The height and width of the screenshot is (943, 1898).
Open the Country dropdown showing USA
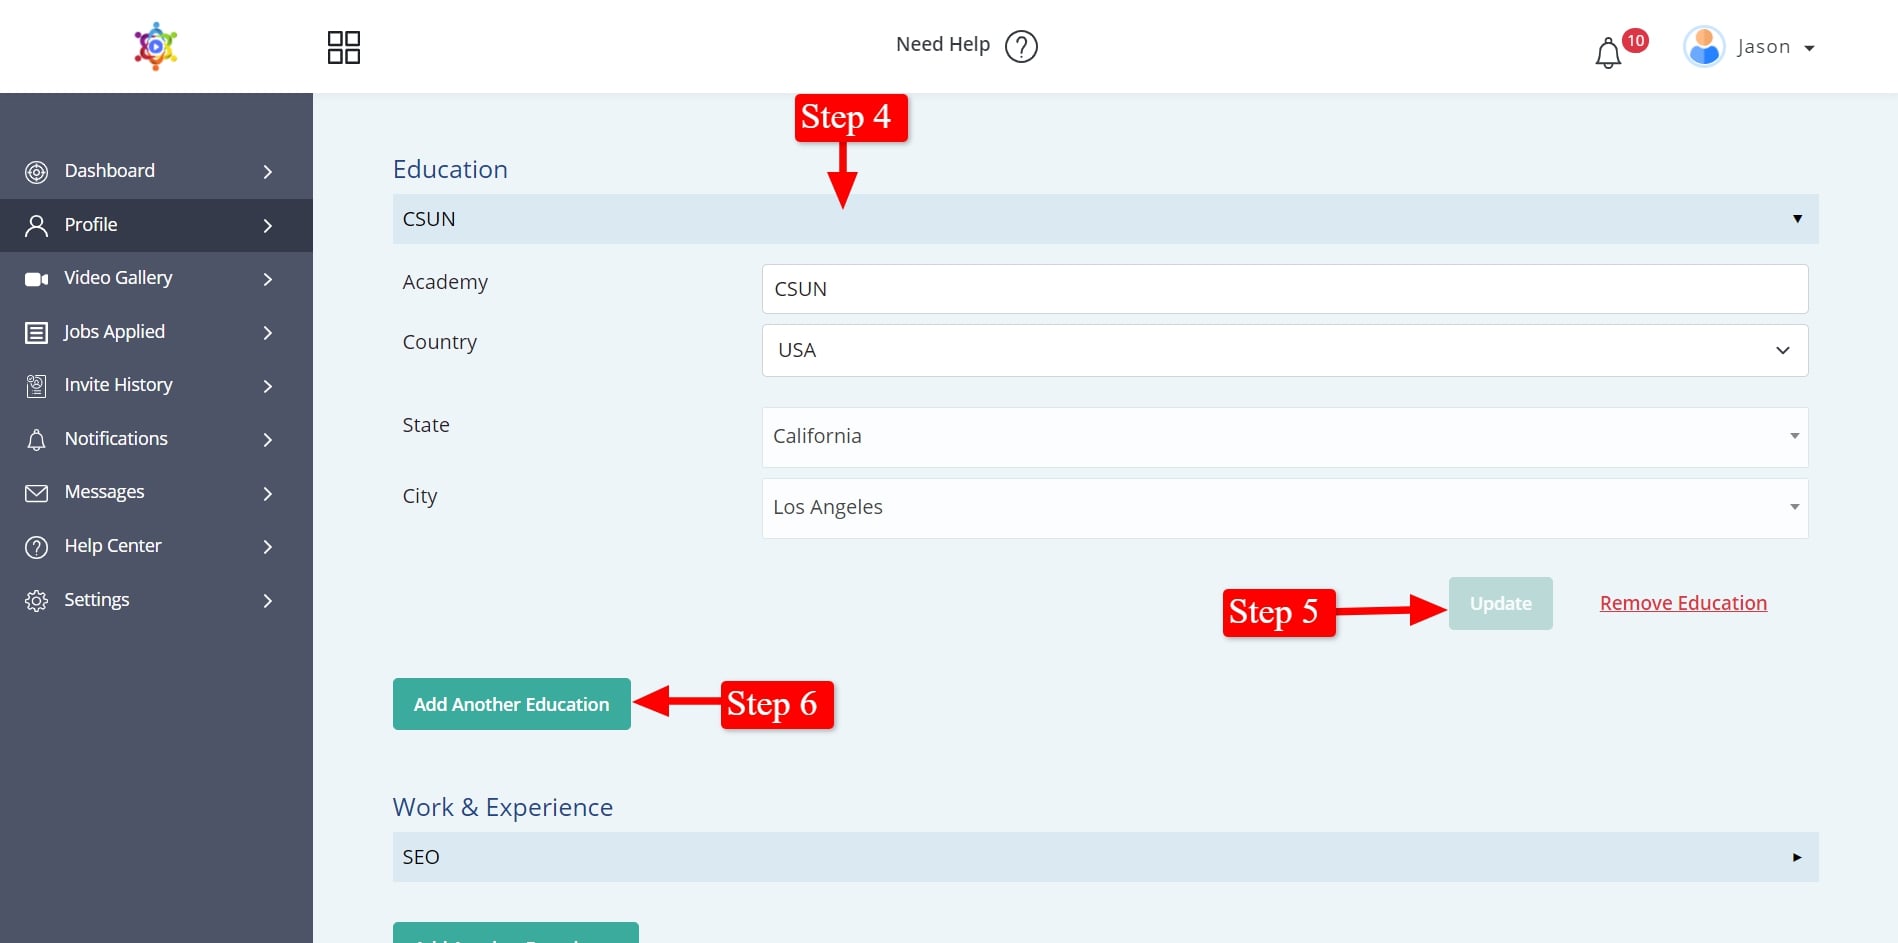coord(1284,350)
